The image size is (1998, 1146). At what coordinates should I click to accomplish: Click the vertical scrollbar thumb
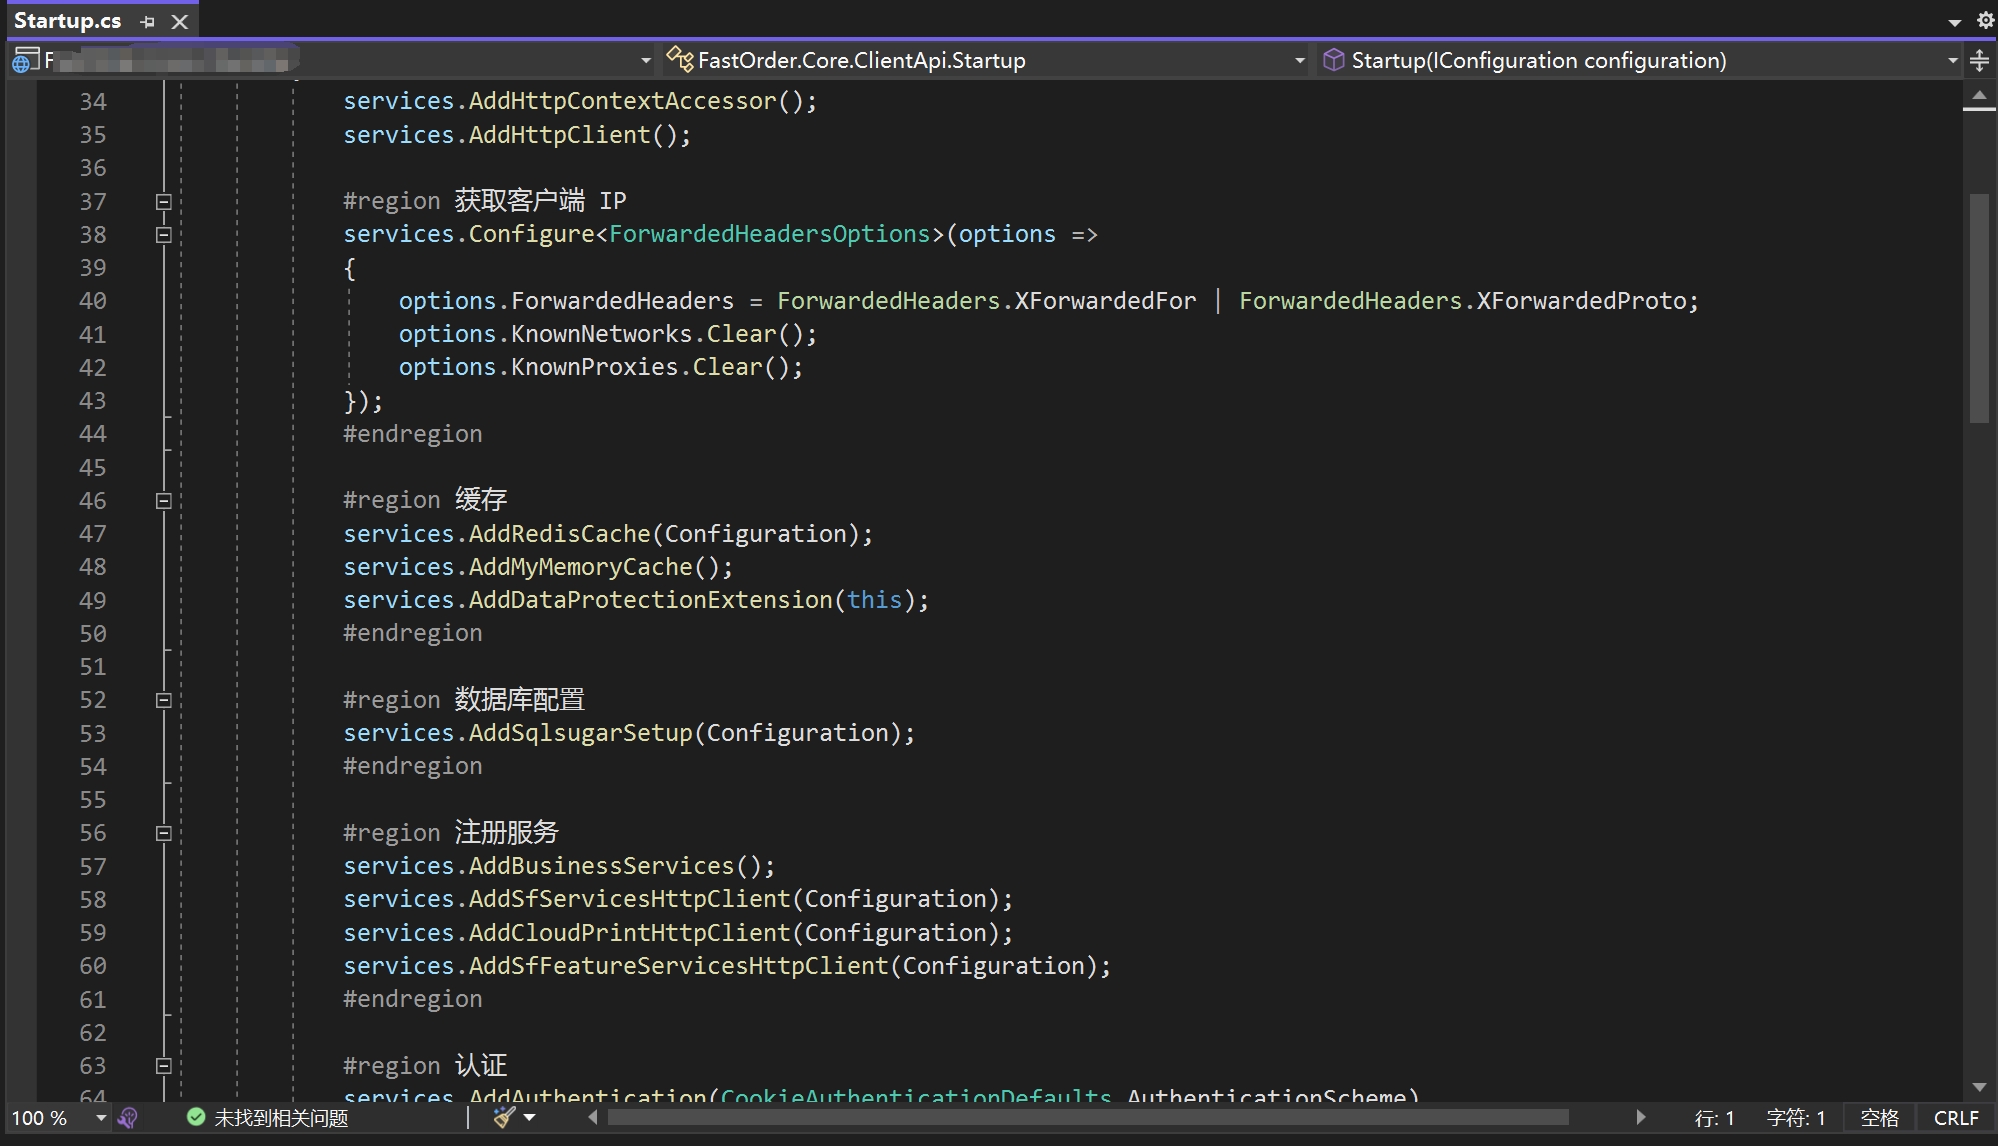pos(1979,308)
